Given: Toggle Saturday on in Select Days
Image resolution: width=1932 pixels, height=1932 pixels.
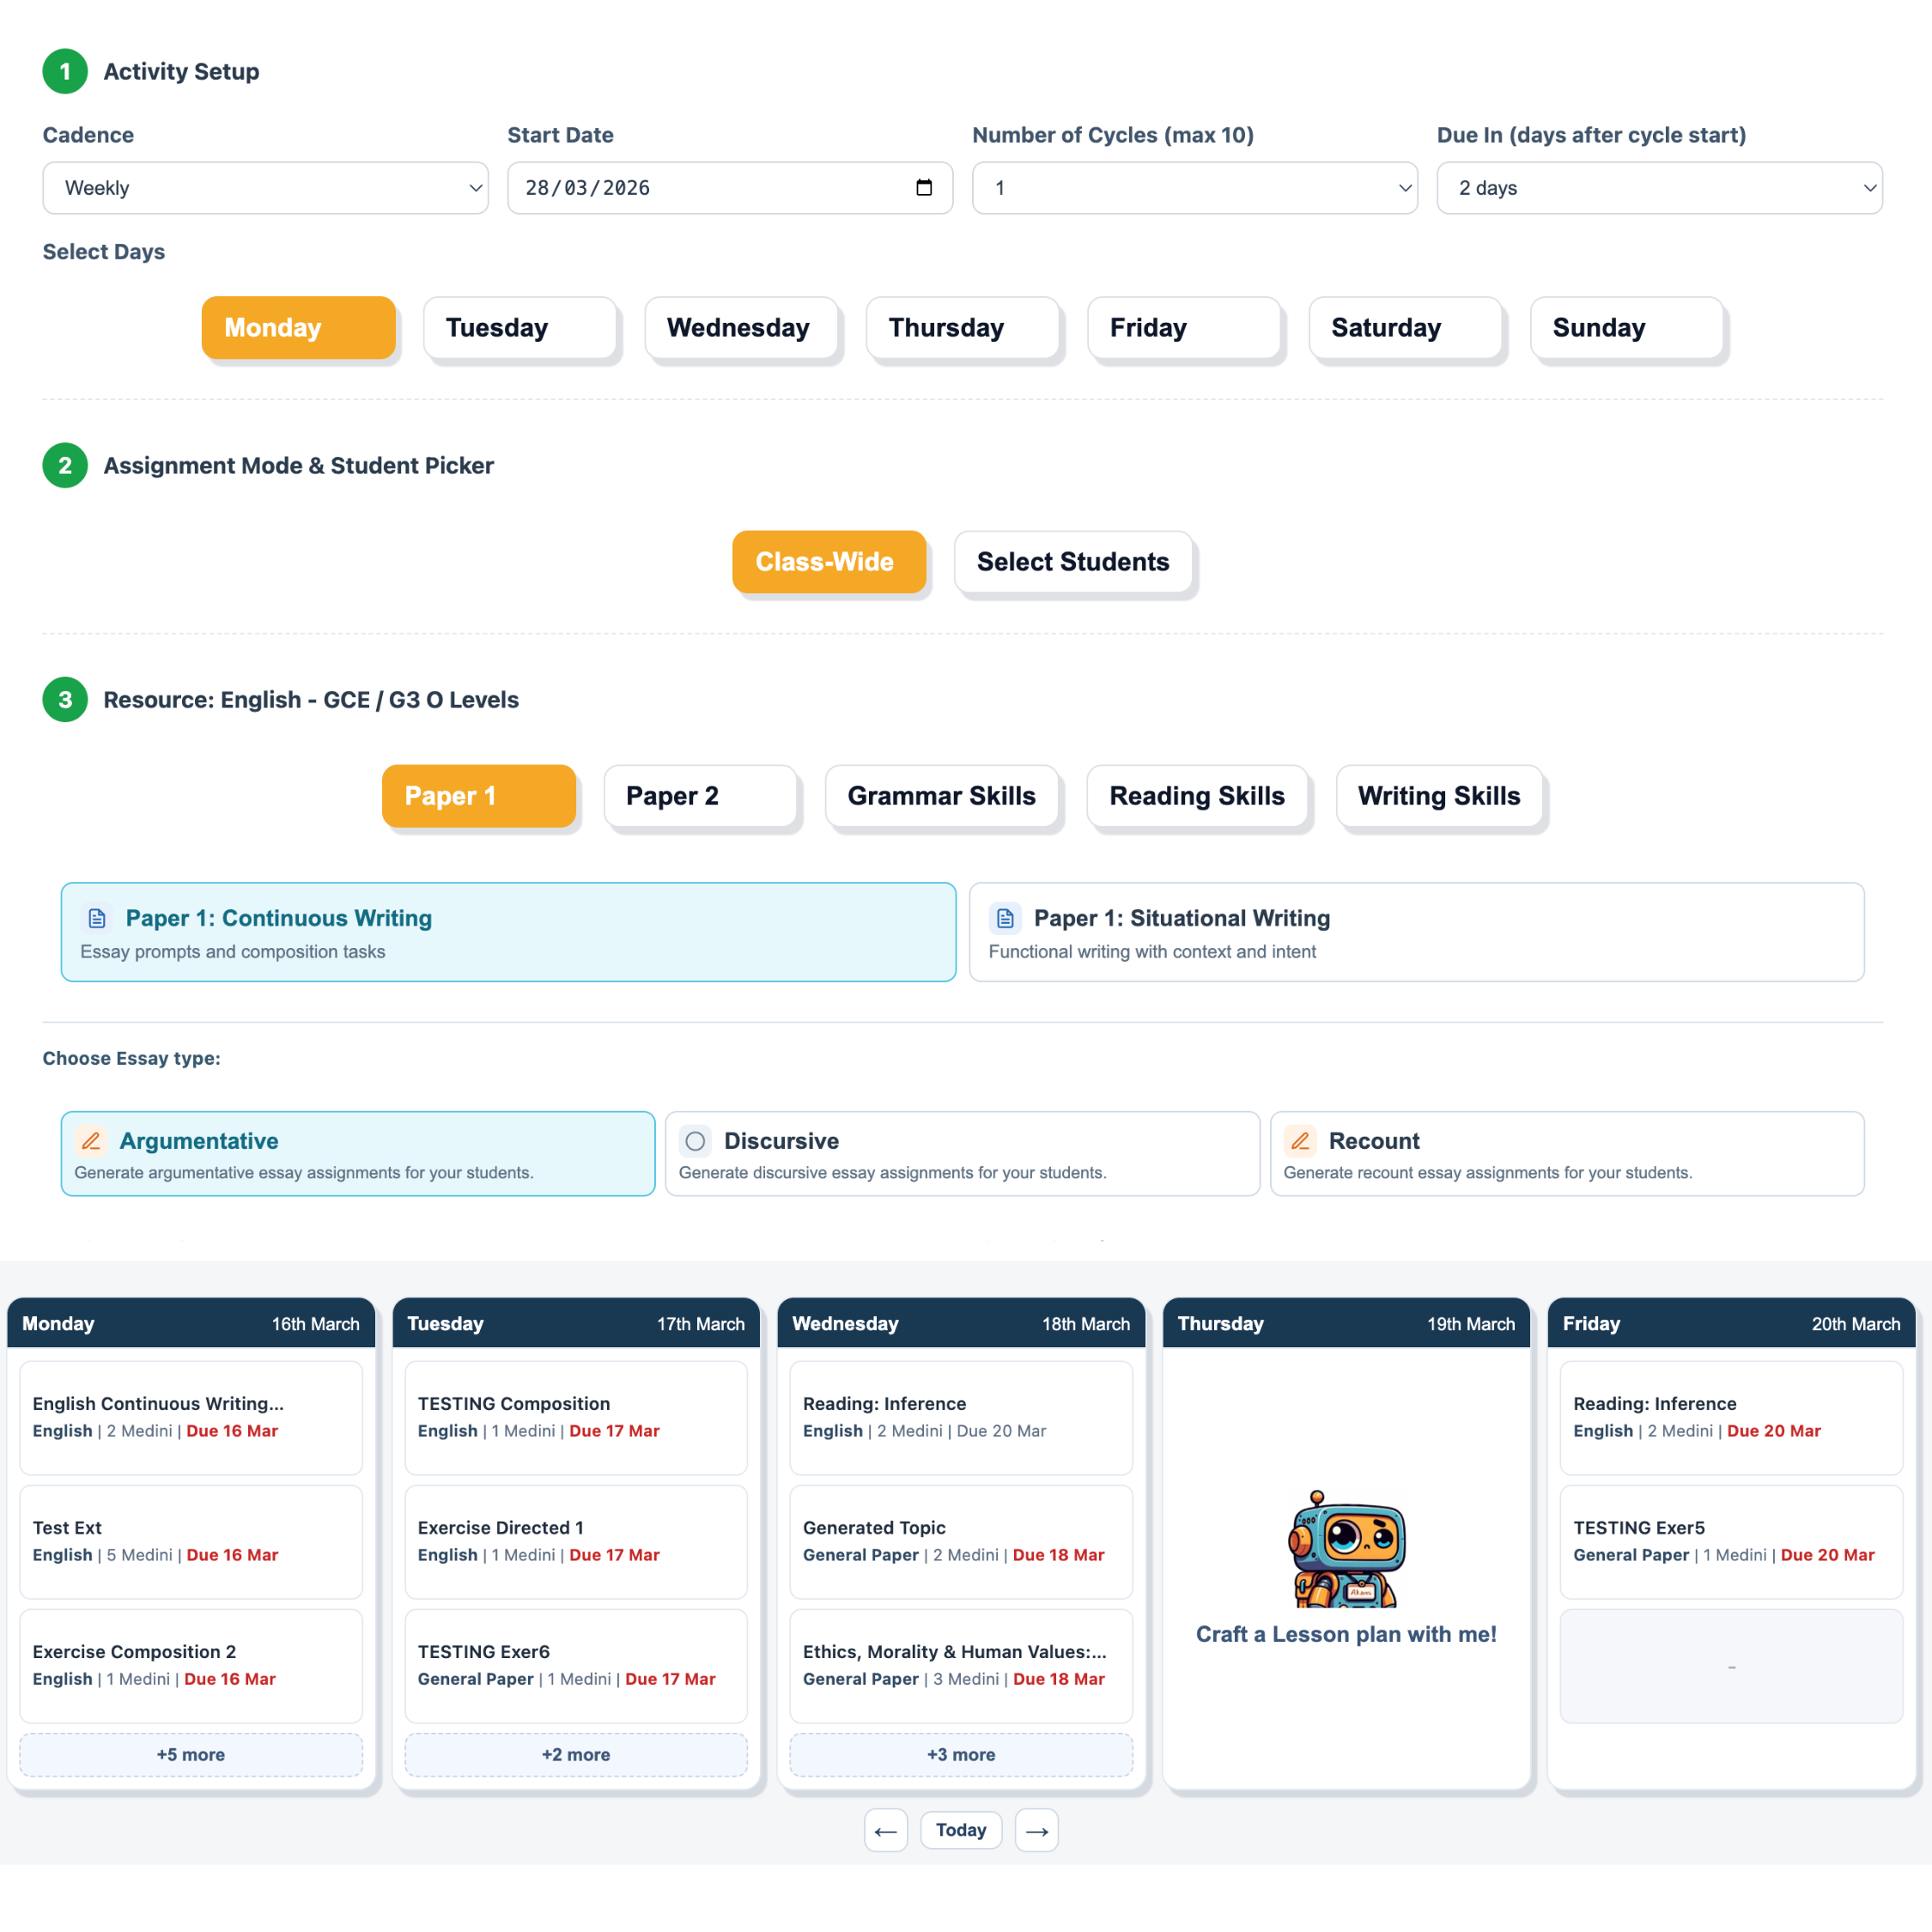Looking at the screenshot, I should point(1404,327).
